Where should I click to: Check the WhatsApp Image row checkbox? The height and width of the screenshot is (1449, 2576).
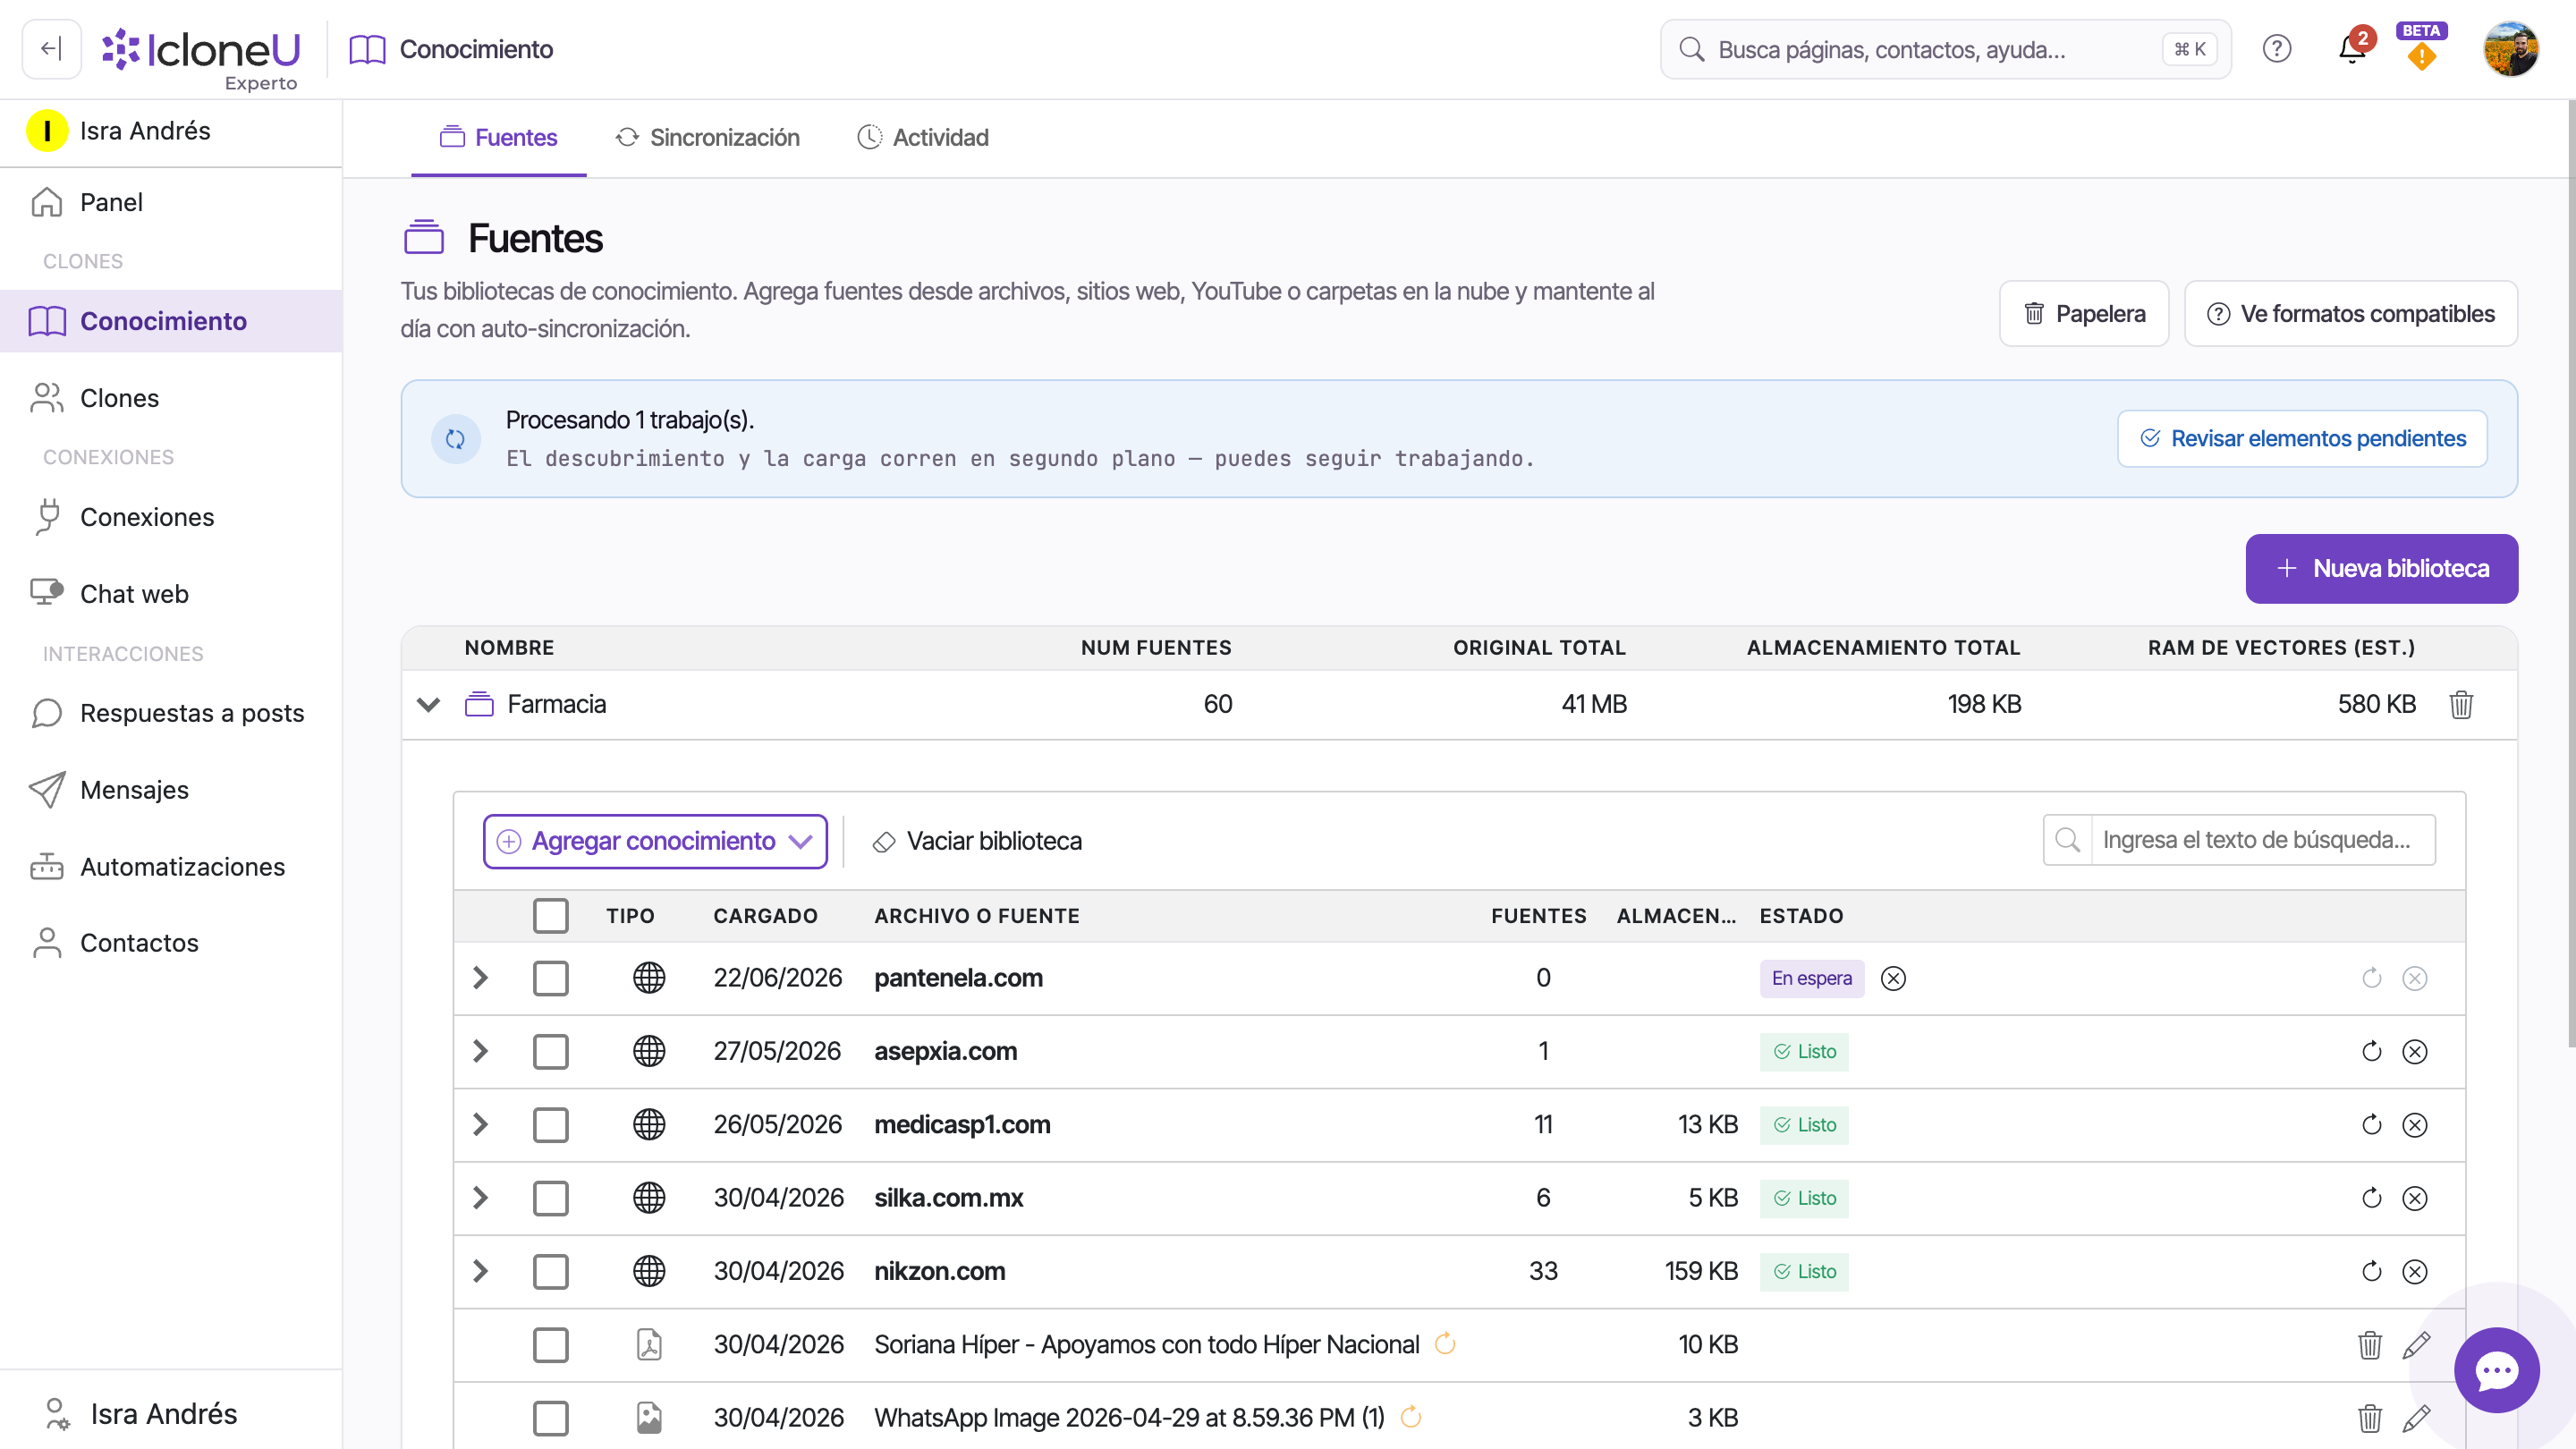[550, 1418]
